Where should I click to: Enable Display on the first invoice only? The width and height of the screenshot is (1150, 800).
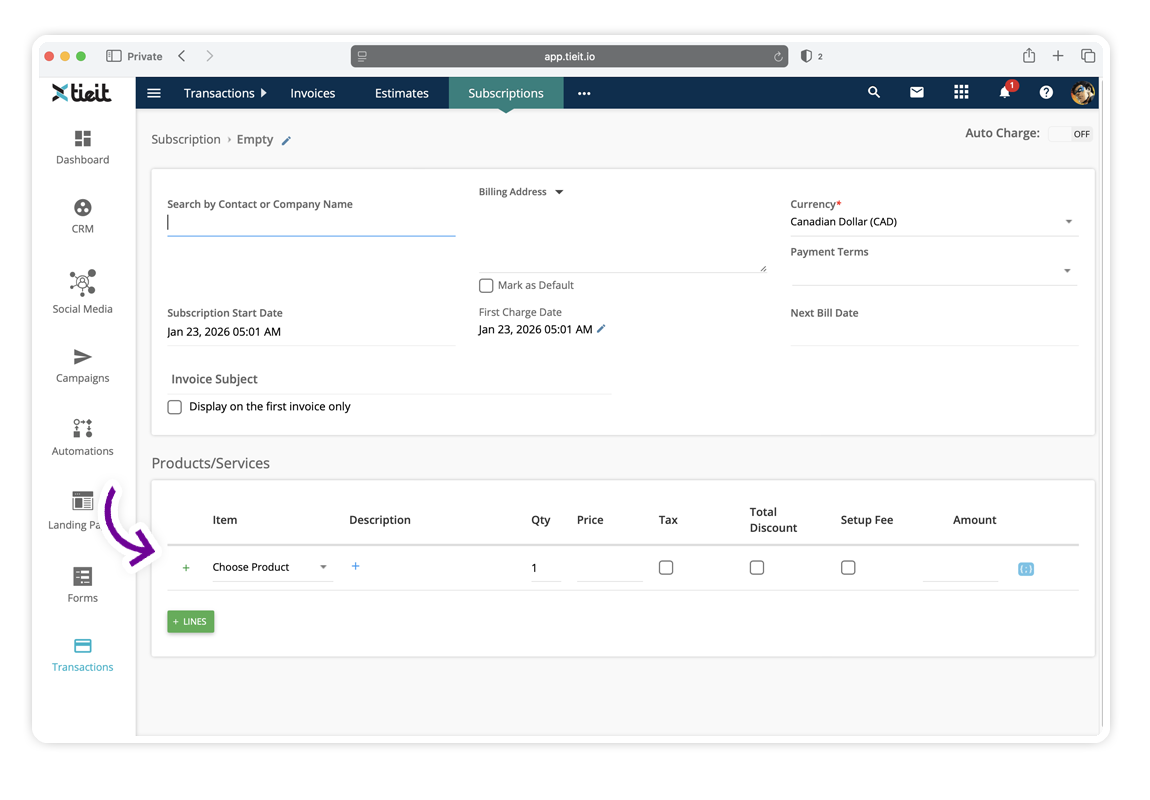pos(175,407)
